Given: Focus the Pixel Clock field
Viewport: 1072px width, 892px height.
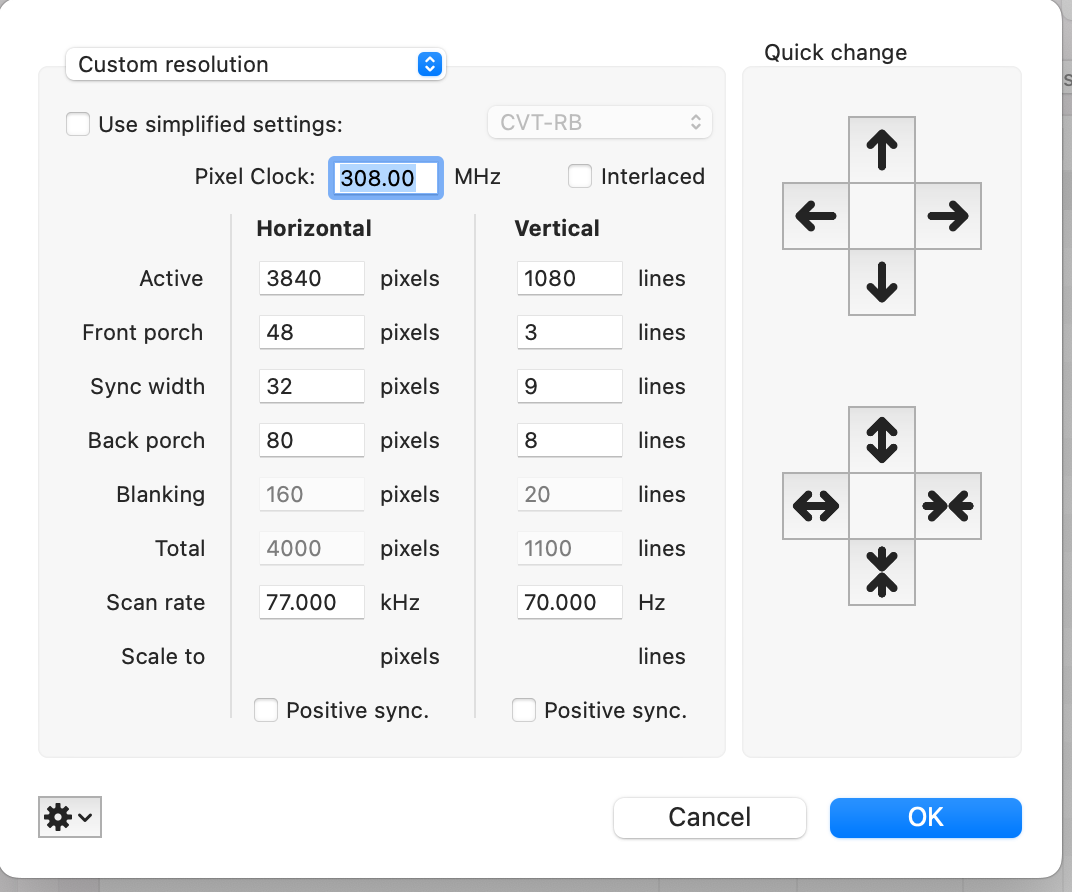Looking at the screenshot, I should (x=386, y=178).
